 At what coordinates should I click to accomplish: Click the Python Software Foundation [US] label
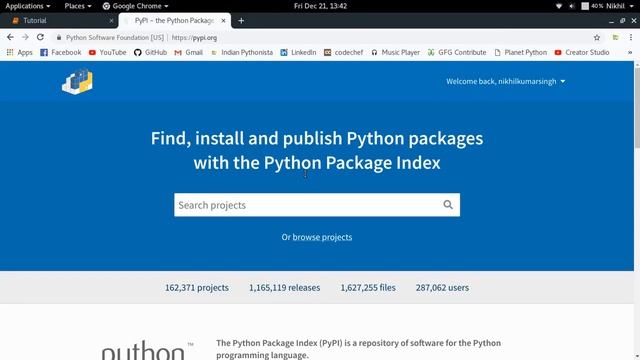pos(115,38)
